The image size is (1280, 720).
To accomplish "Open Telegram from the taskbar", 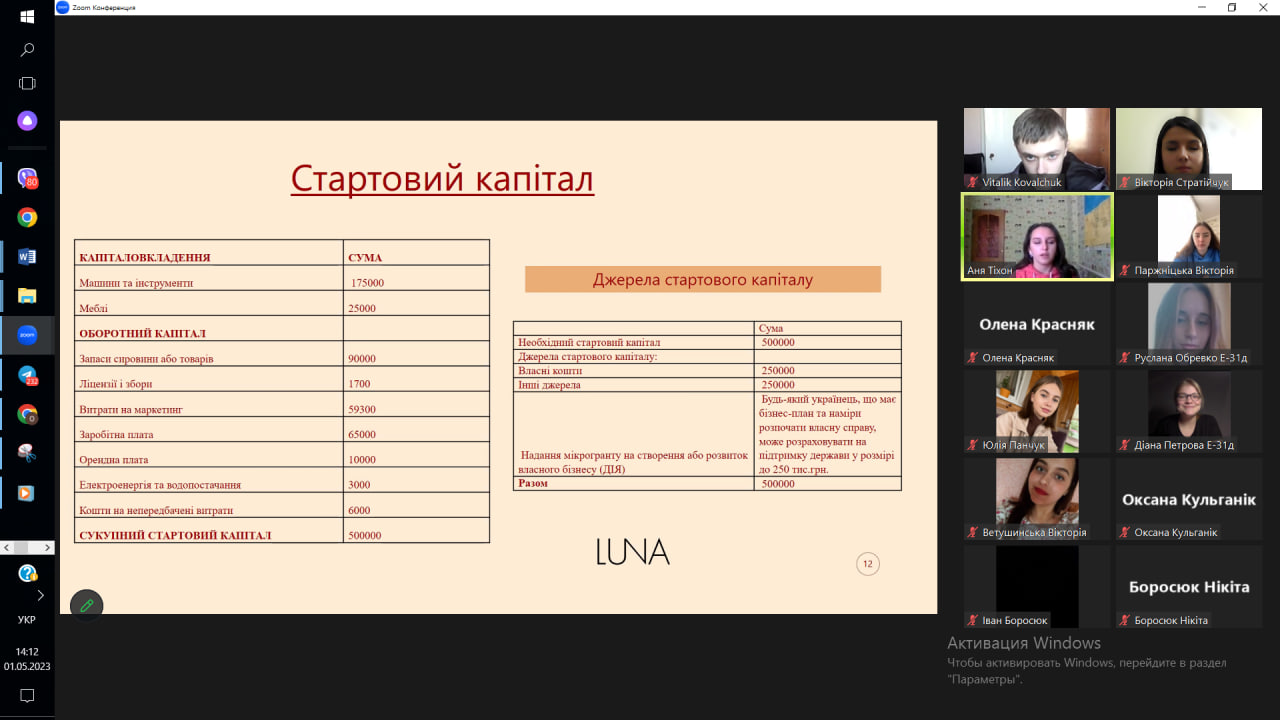I will (27, 375).
